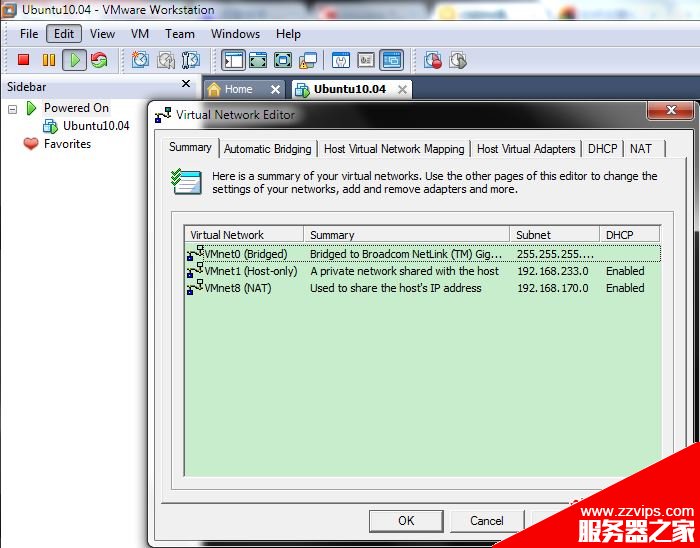This screenshot has width=700, height=548.
Task: Toggle the Show sidebar toolbar icon
Action: tap(233, 60)
